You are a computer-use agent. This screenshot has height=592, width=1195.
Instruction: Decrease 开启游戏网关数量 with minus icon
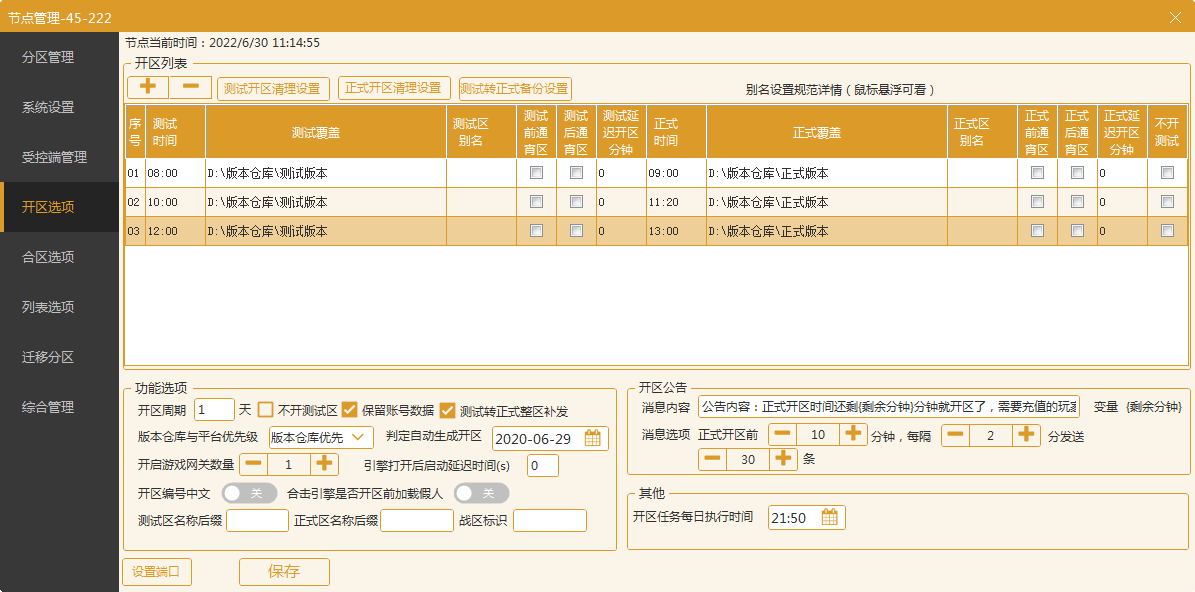click(254, 464)
